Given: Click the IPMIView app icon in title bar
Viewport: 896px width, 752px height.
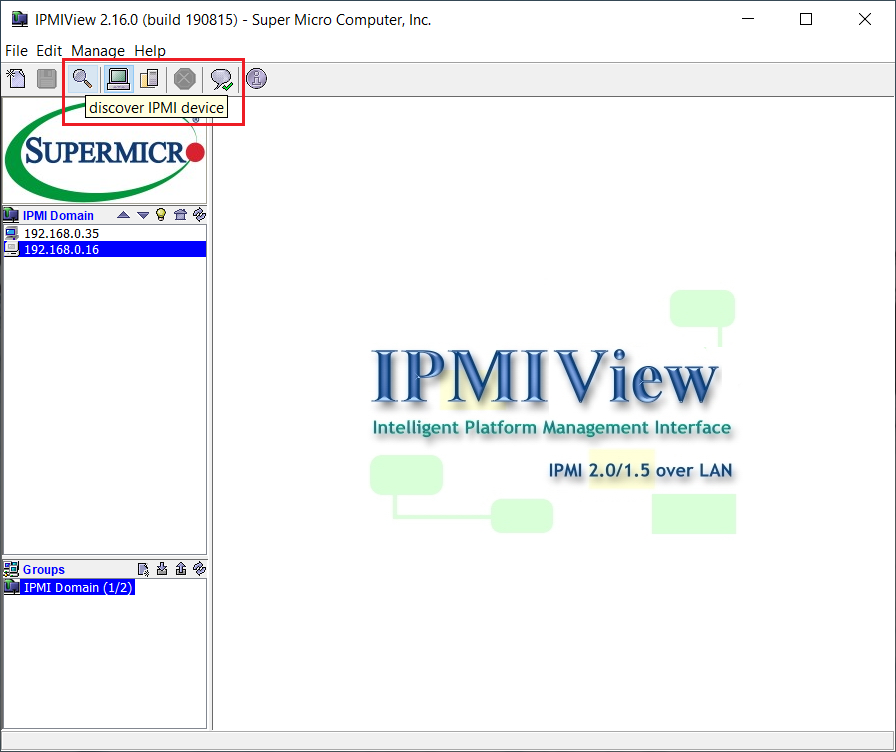Looking at the screenshot, I should (19, 19).
